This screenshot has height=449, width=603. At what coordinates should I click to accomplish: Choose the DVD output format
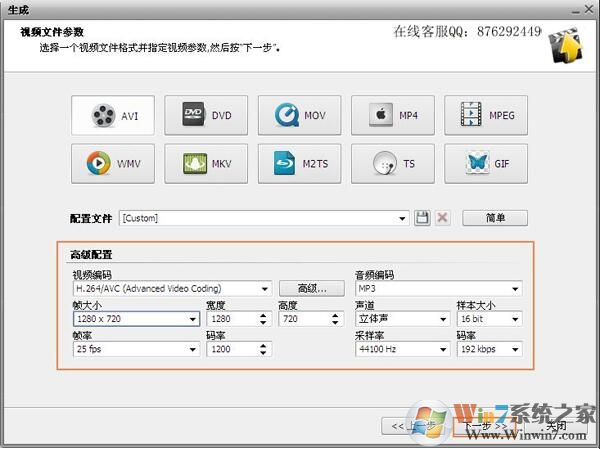(x=206, y=115)
